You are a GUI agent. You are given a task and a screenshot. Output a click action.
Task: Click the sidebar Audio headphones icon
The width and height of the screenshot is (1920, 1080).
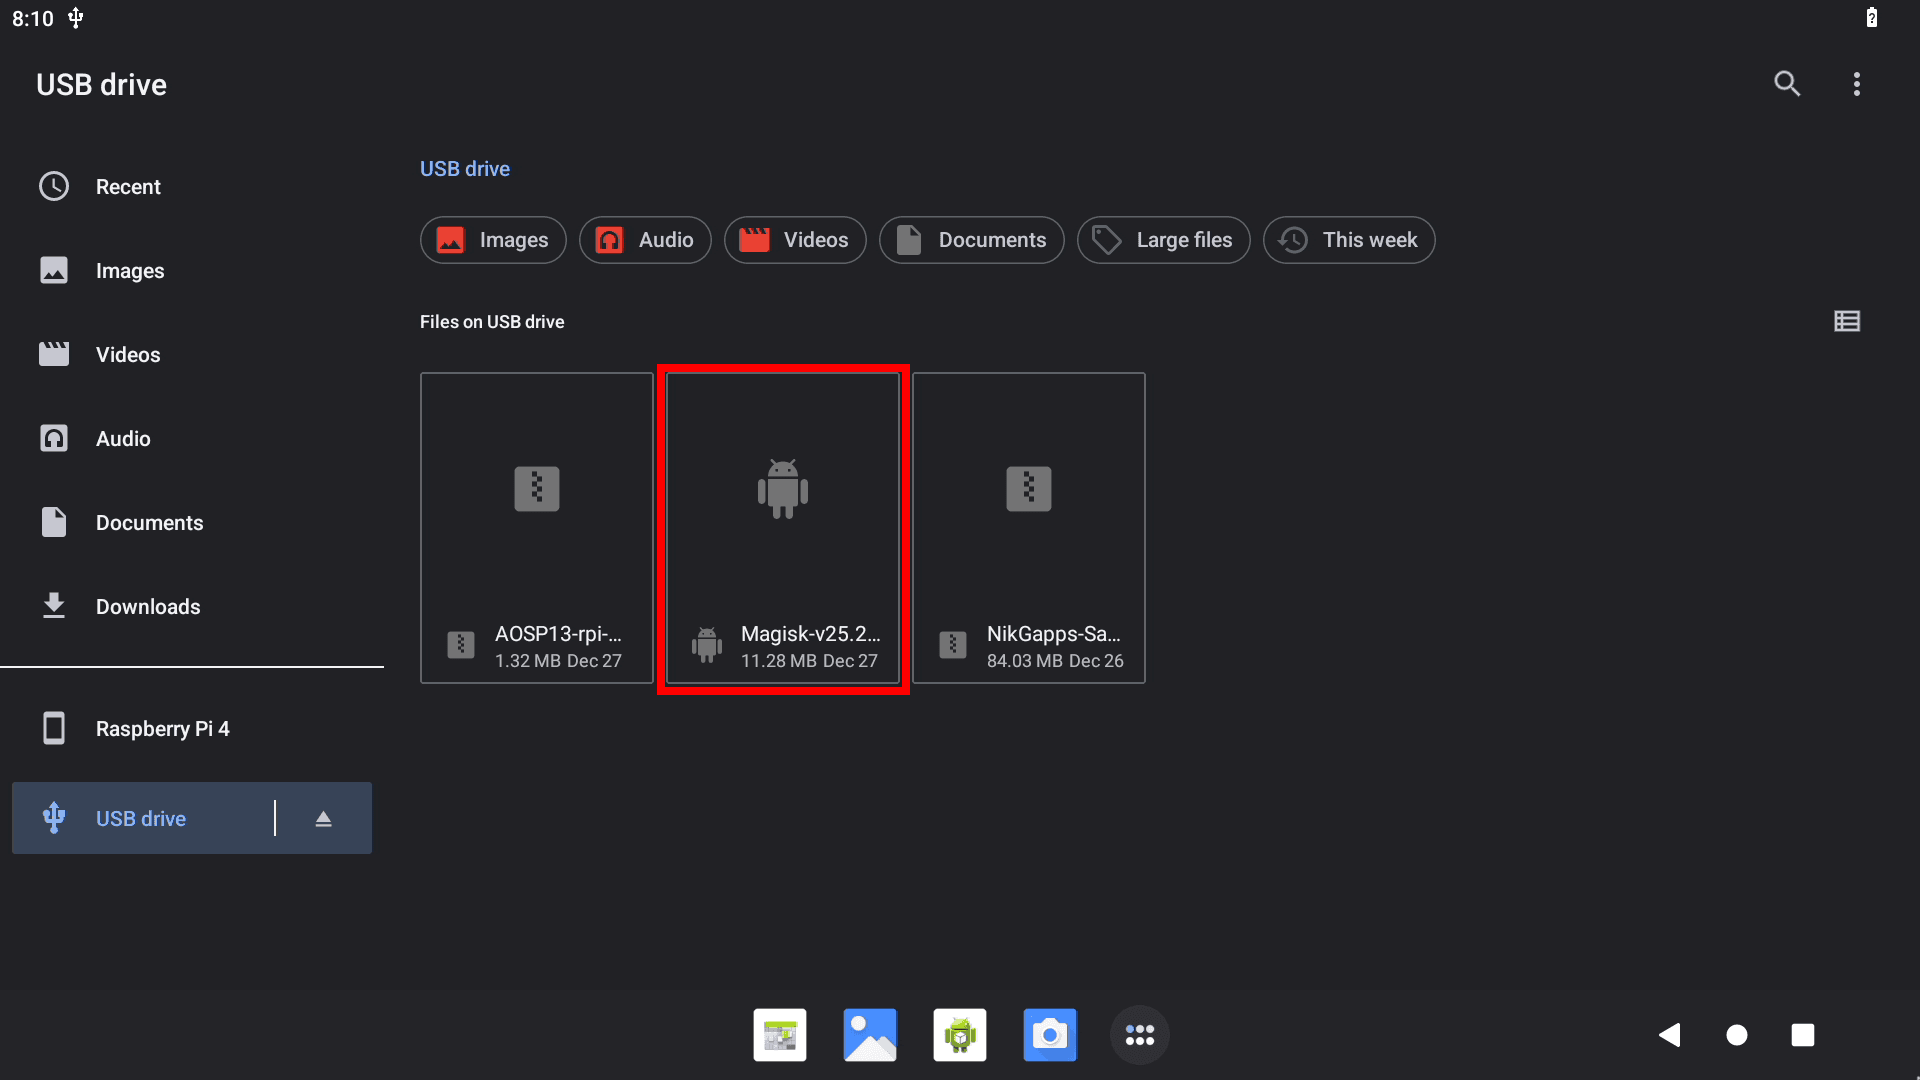[54, 438]
